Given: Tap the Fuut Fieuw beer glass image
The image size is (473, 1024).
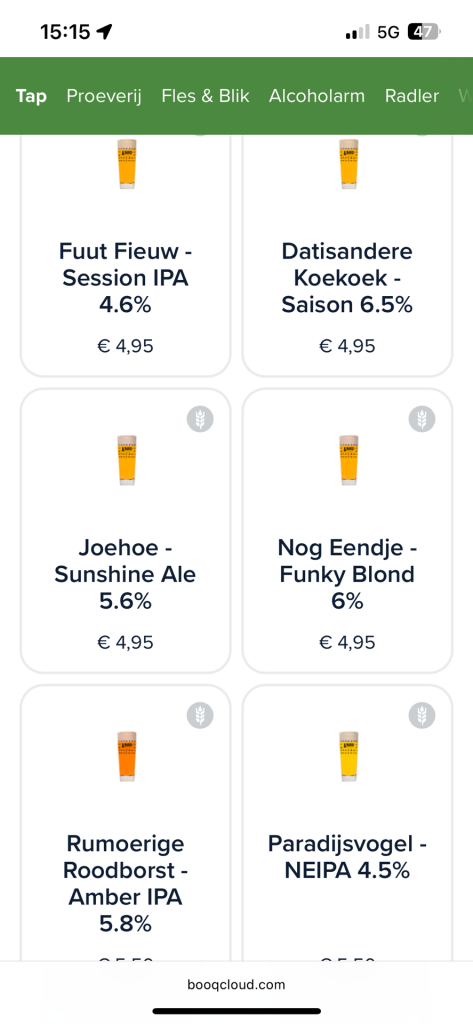Looking at the screenshot, I should point(127,163).
